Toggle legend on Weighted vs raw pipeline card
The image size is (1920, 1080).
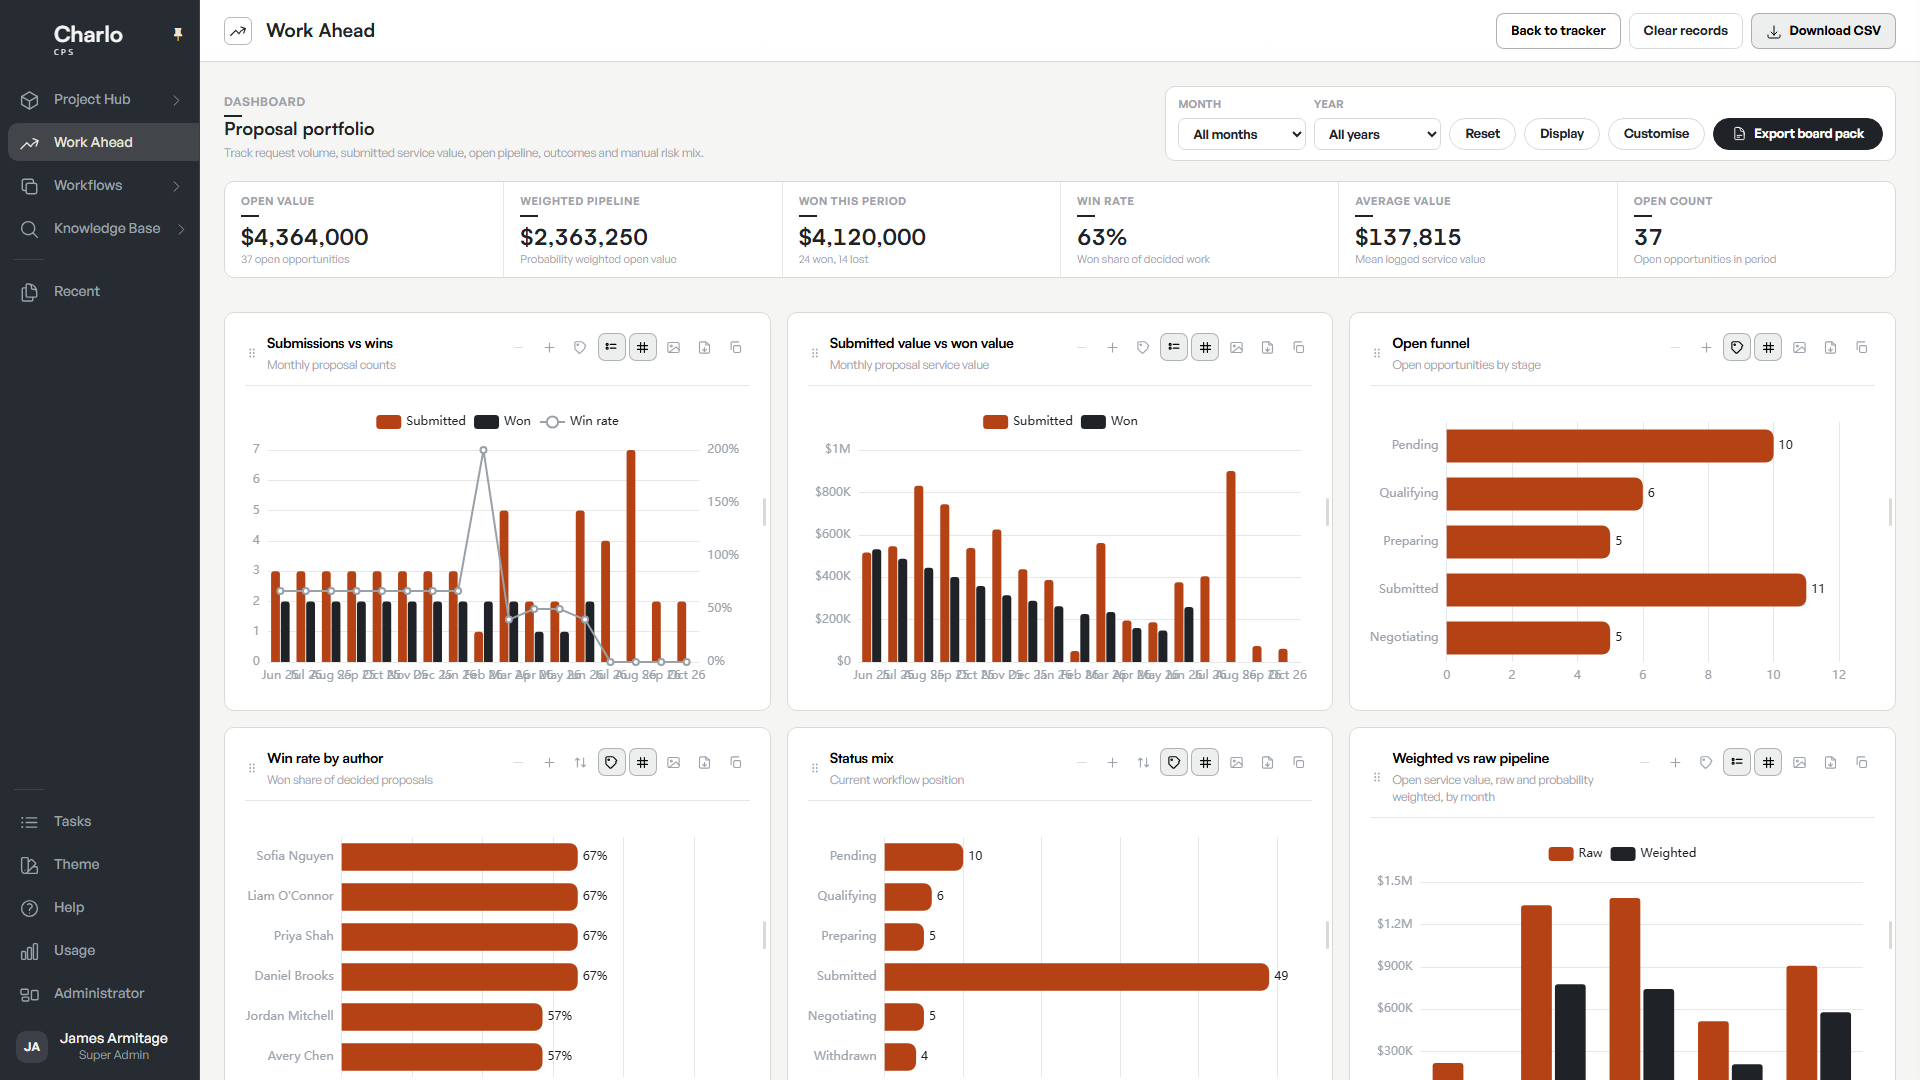click(1737, 763)
